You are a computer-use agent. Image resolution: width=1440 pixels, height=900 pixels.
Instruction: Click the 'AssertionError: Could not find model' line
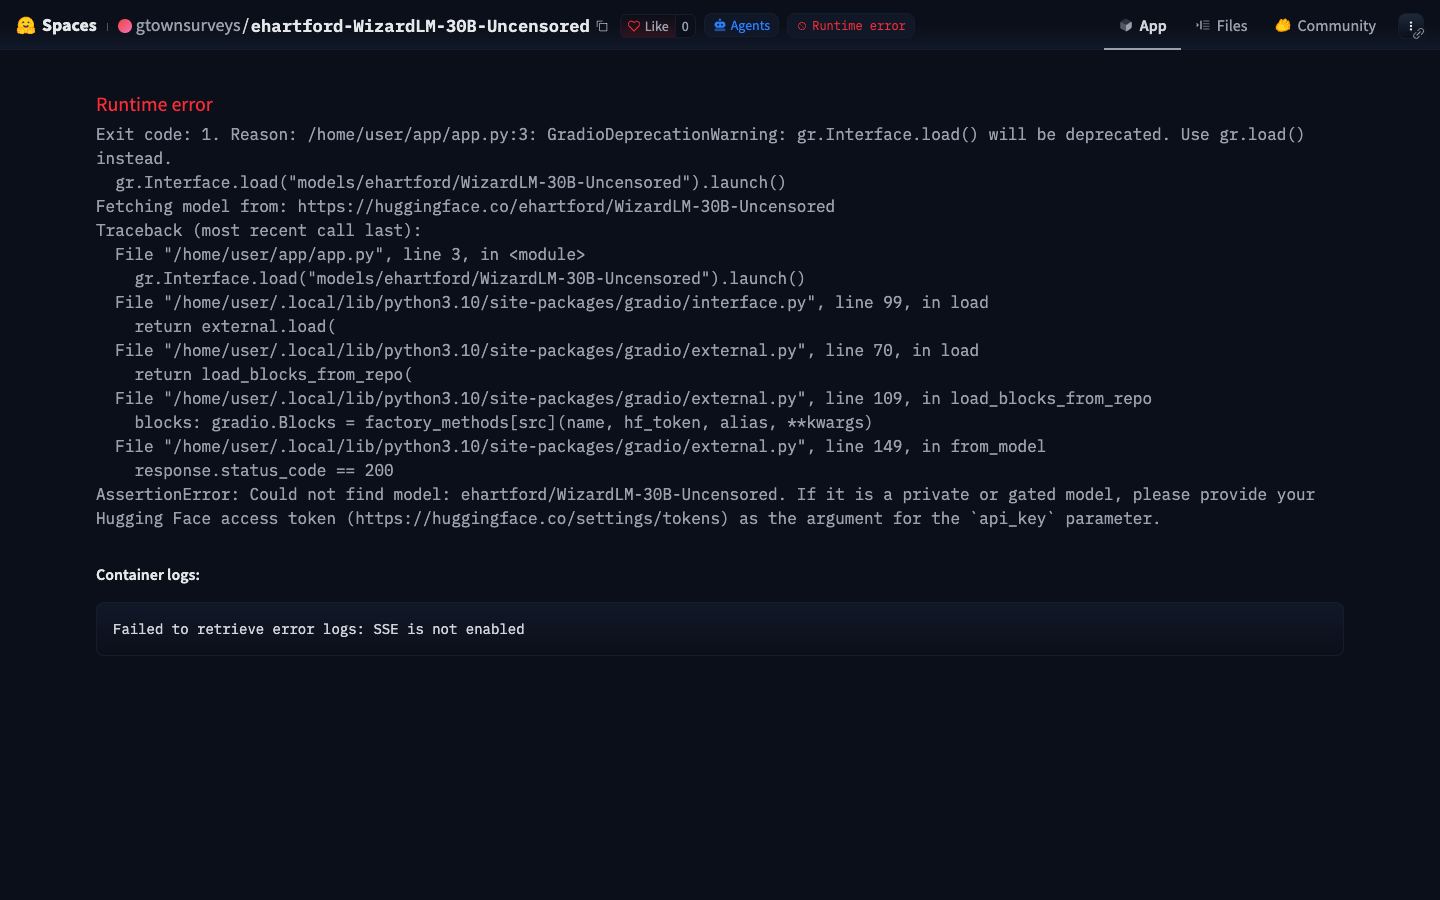tap(705, 506)
